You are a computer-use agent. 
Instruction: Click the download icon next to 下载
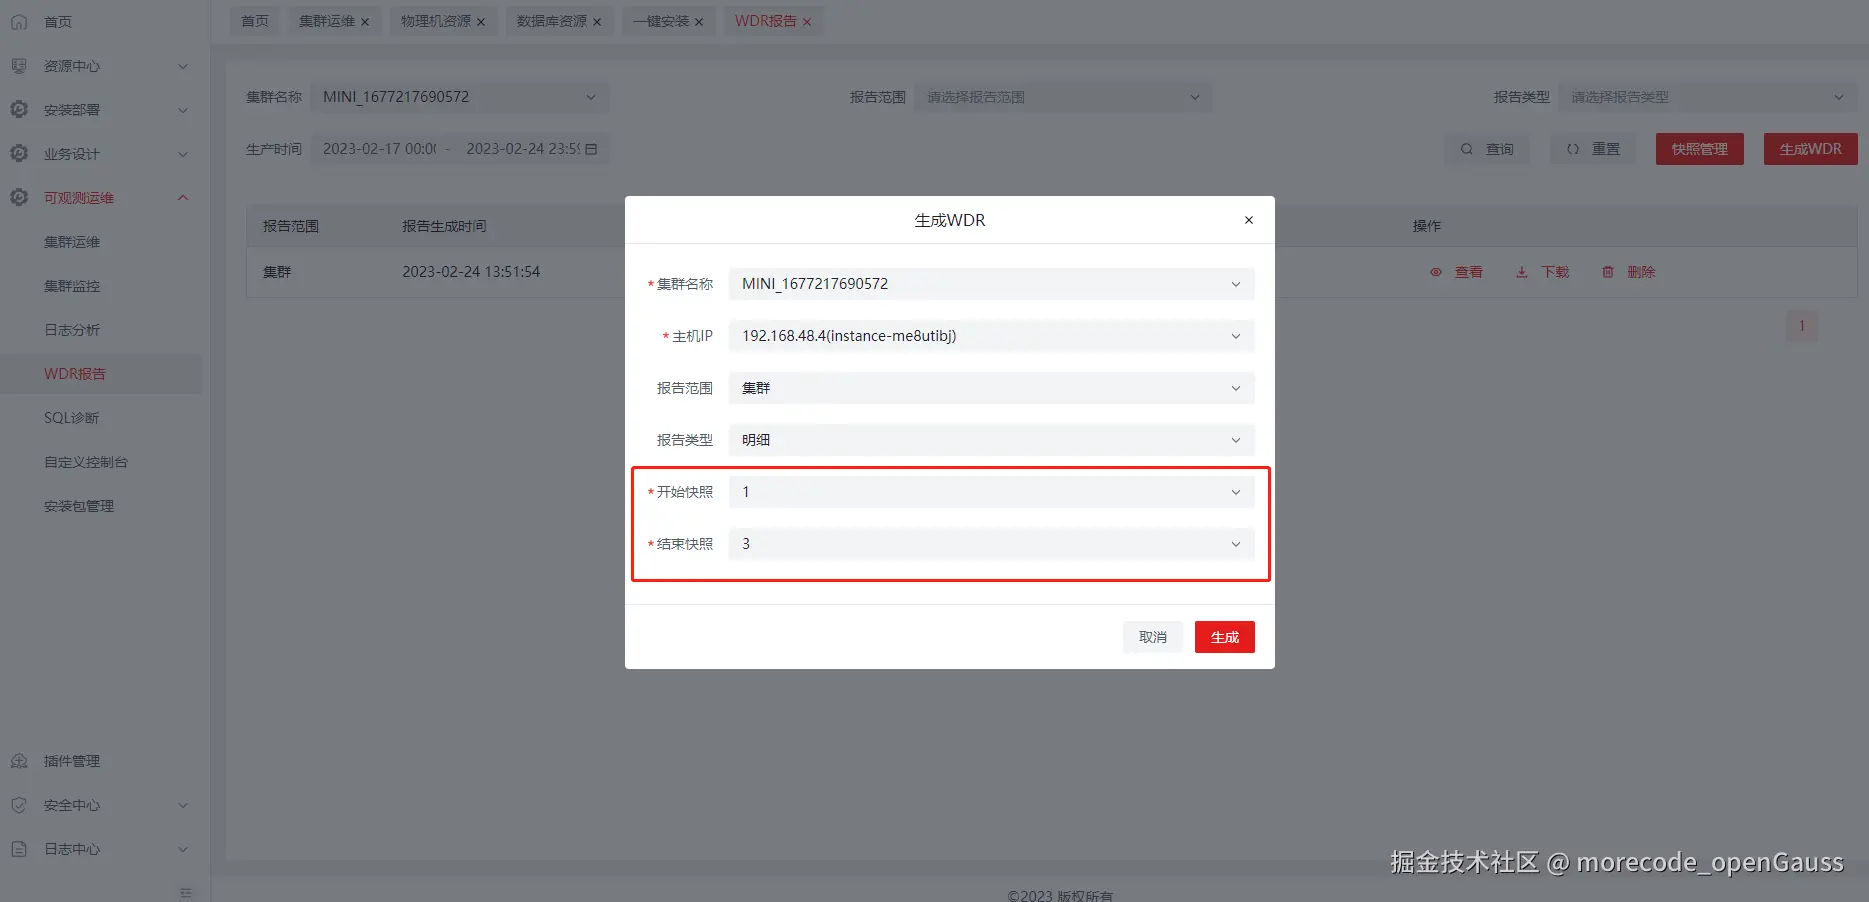(1522, 272)
